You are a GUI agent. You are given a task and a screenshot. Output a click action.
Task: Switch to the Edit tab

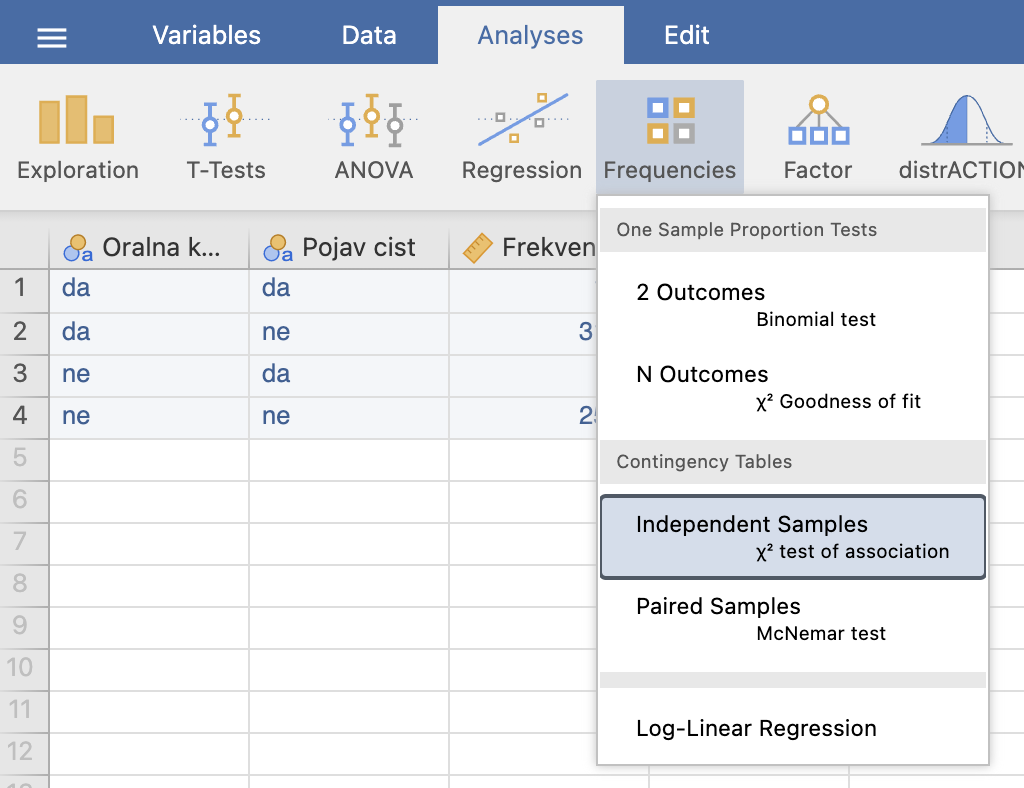click(x=686, y=35)
